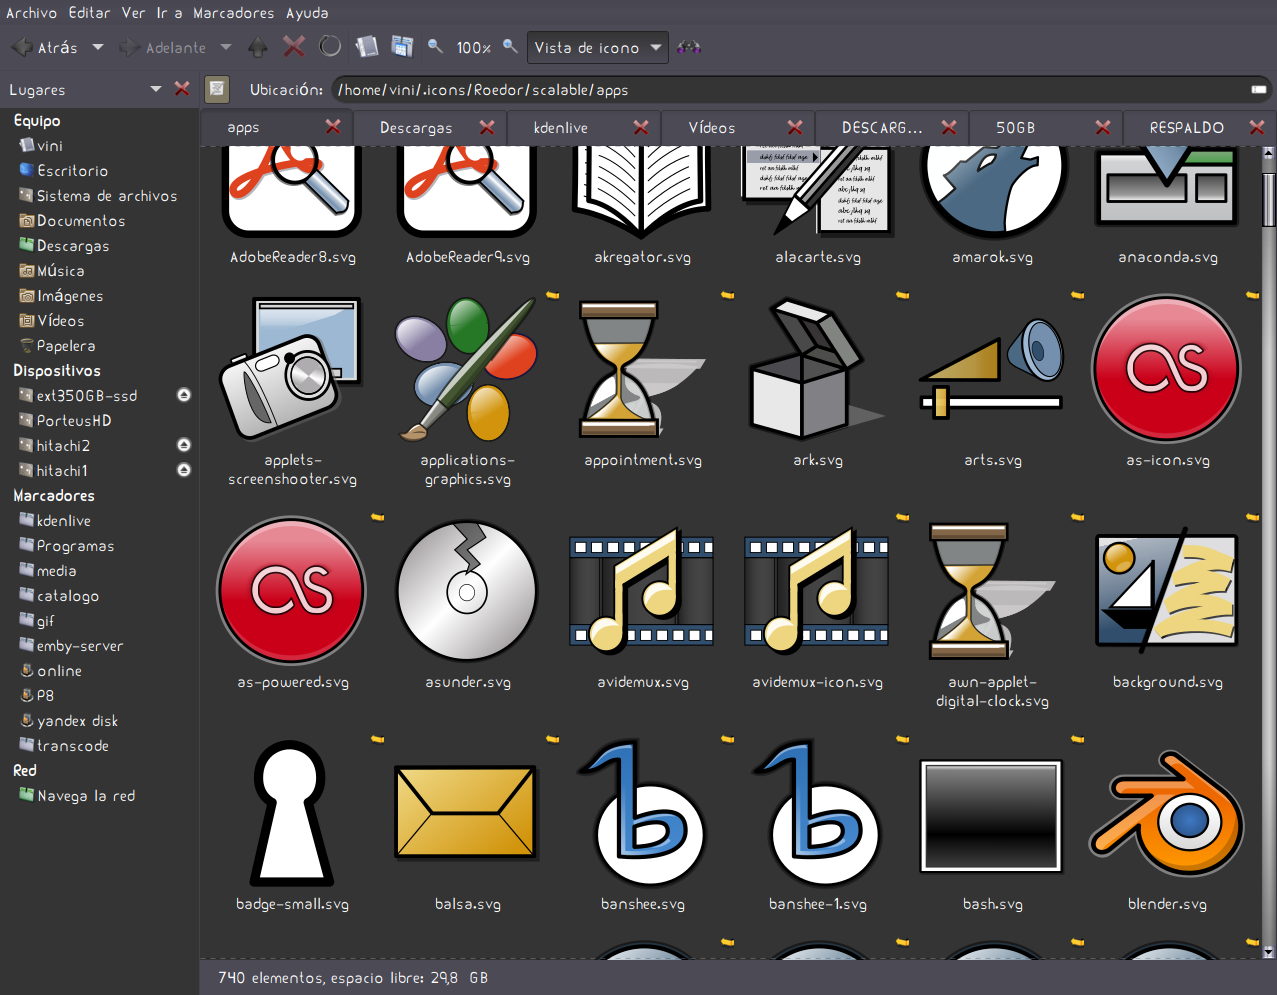Select the badge-small.svg keyhole icon

292,813
